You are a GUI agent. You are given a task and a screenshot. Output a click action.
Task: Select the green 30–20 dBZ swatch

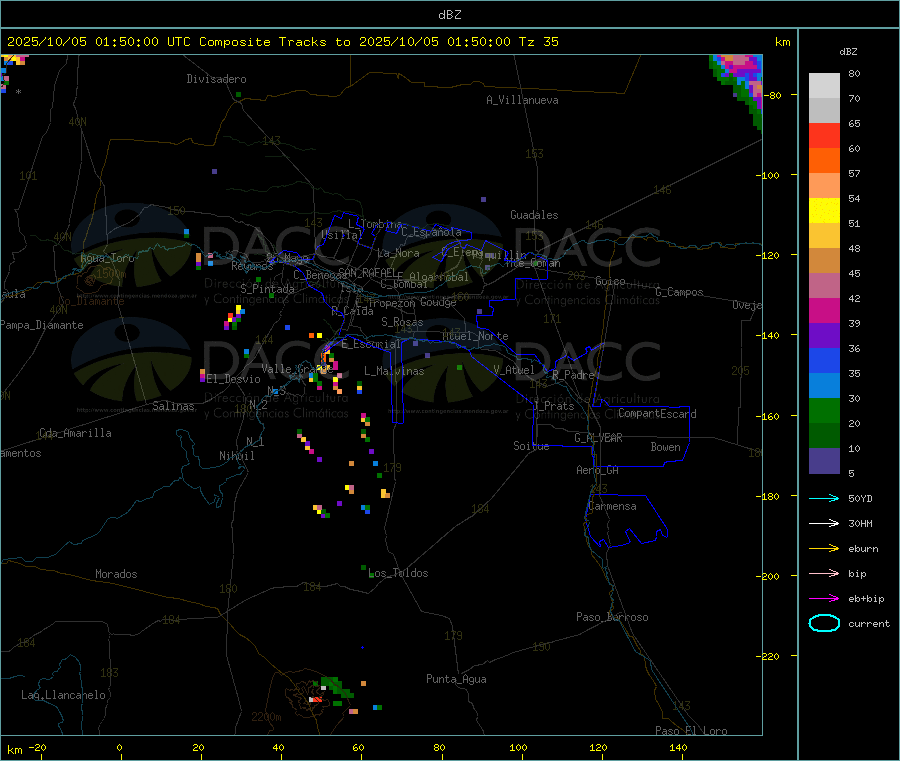(824, 410)
